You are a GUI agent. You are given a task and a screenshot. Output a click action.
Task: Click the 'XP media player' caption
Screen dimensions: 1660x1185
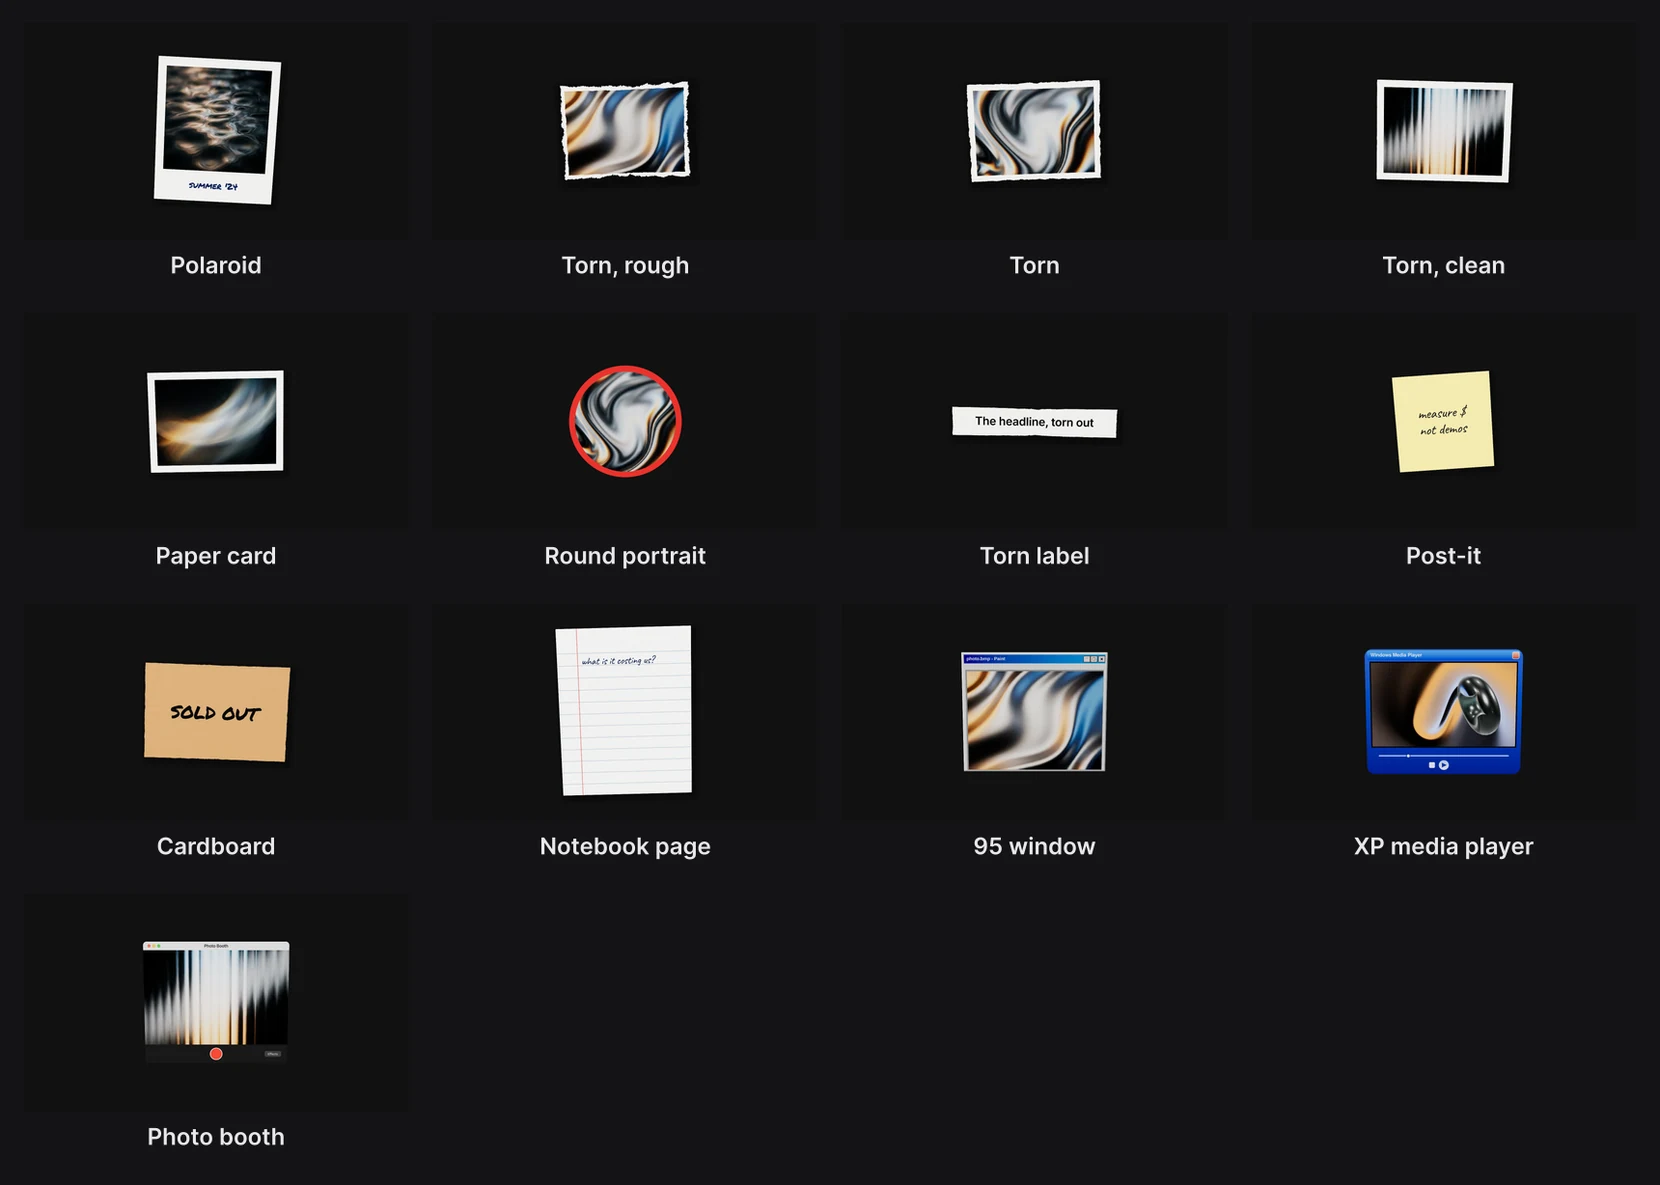point(1443,847)
